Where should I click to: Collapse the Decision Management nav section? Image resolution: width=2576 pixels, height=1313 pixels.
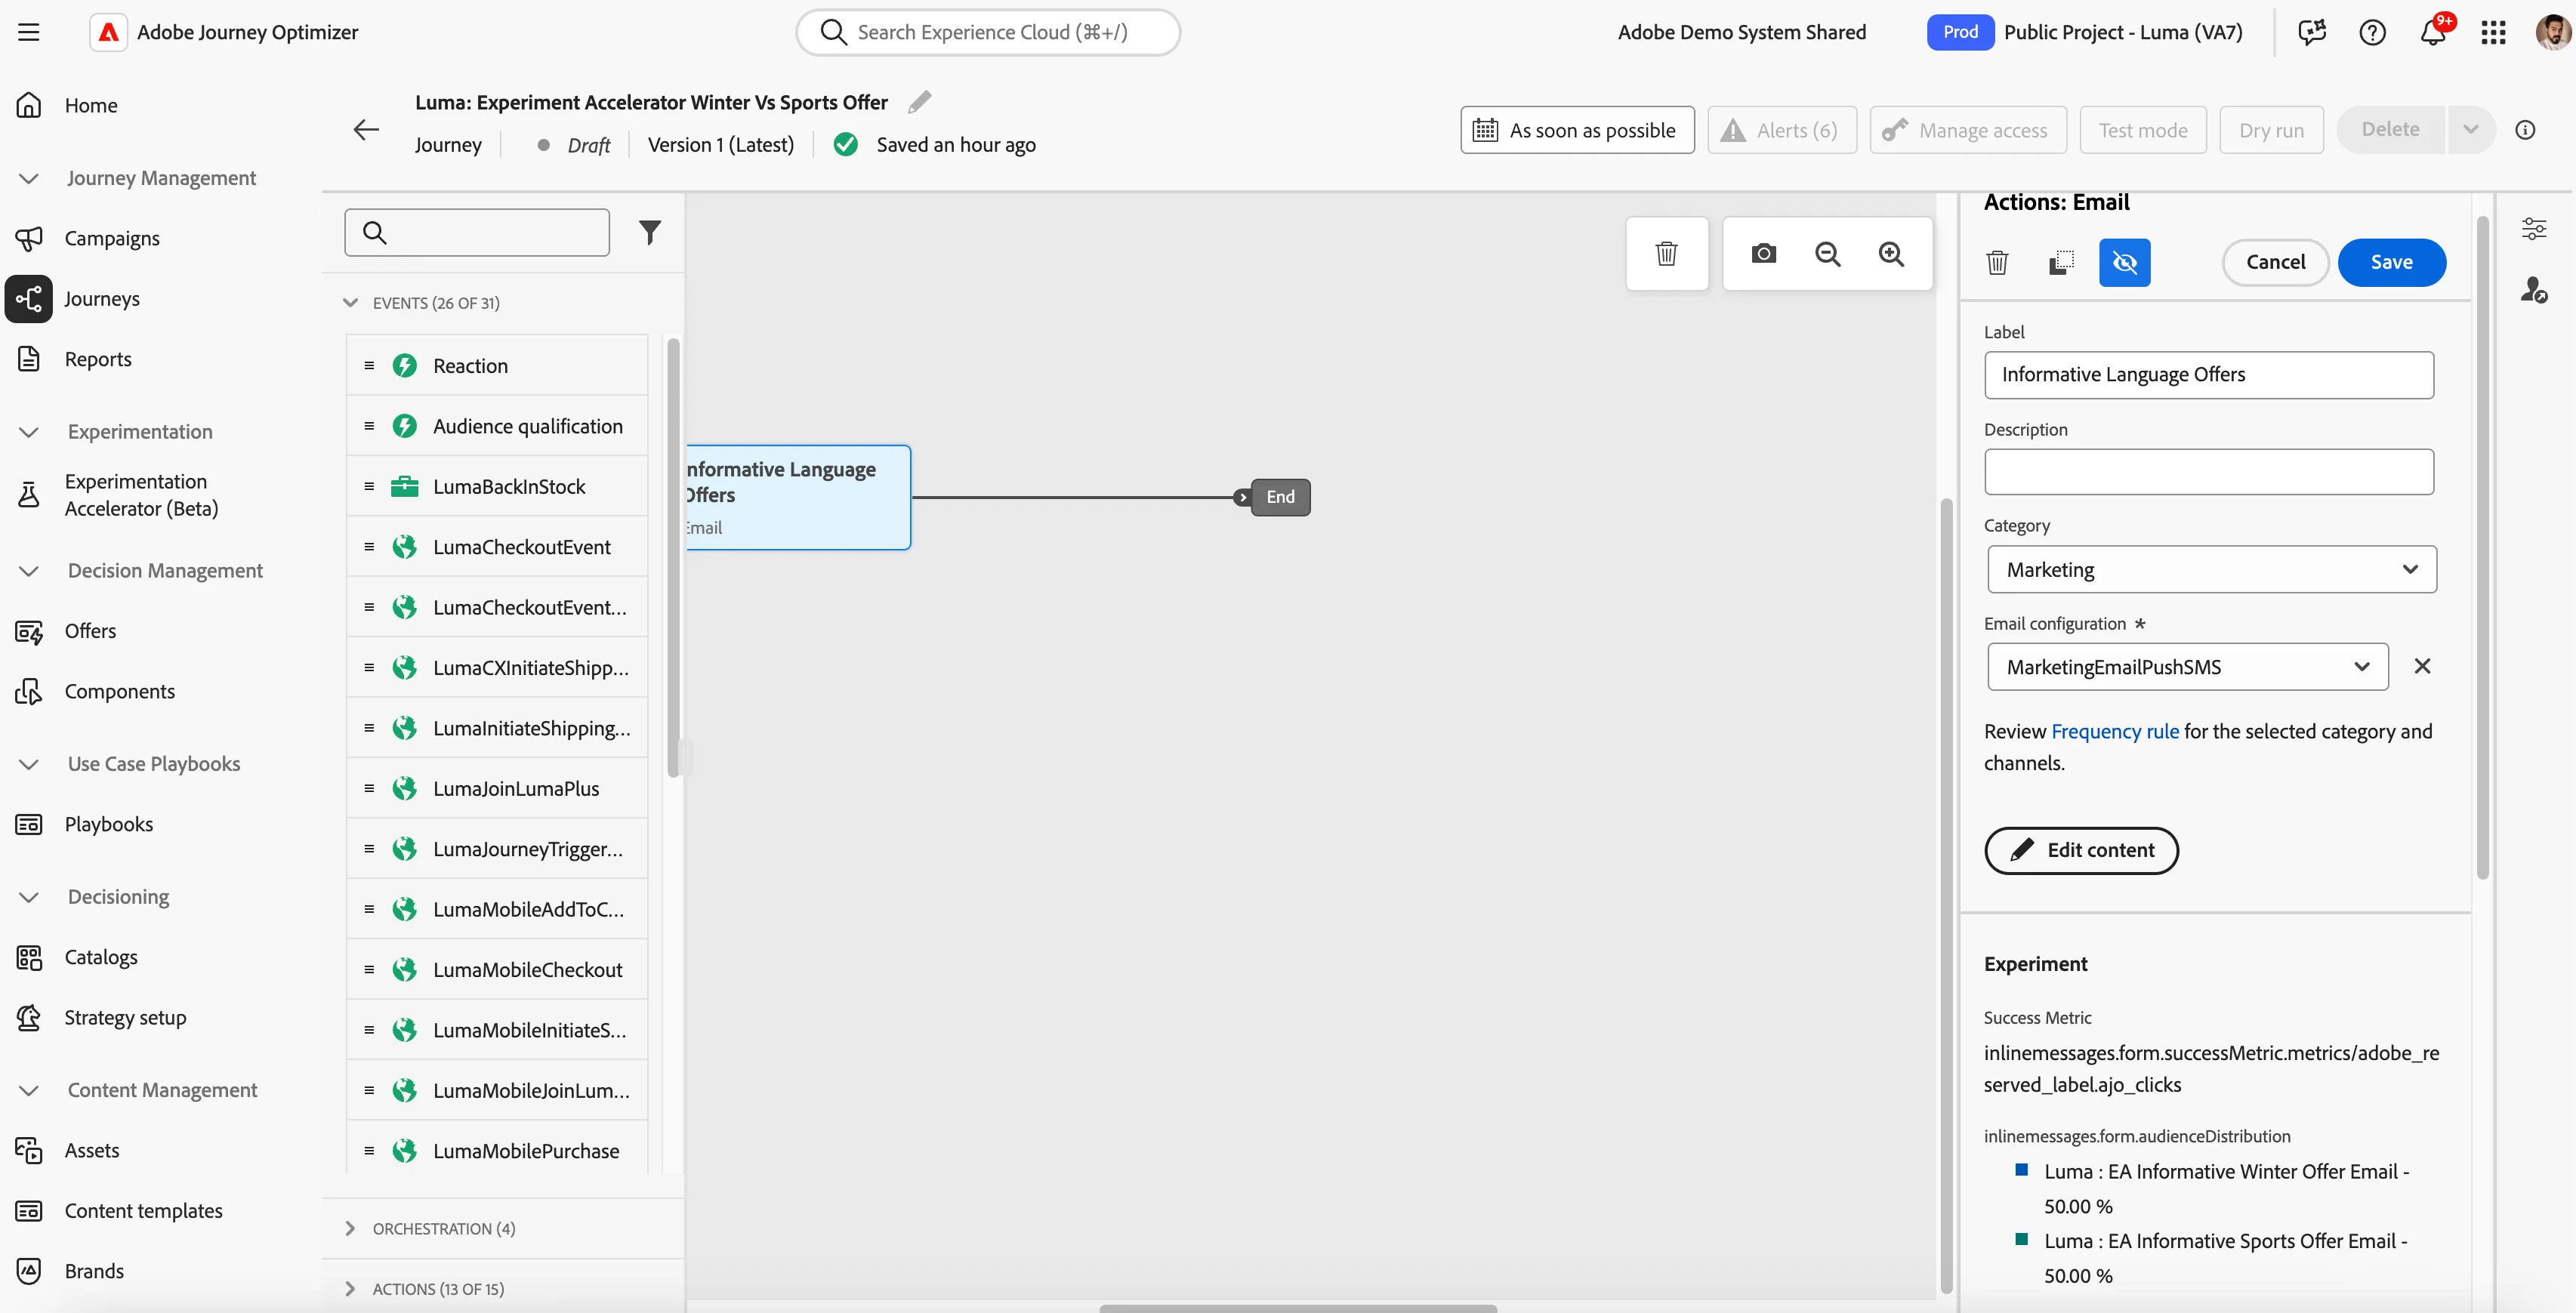click(x=29, y=571)
